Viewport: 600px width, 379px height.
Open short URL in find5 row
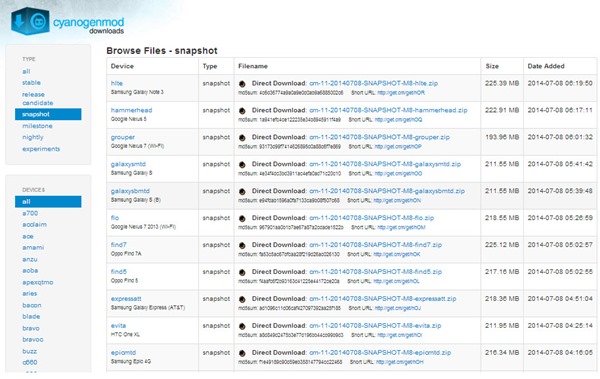pyautogui.click(x=396, y=281)
